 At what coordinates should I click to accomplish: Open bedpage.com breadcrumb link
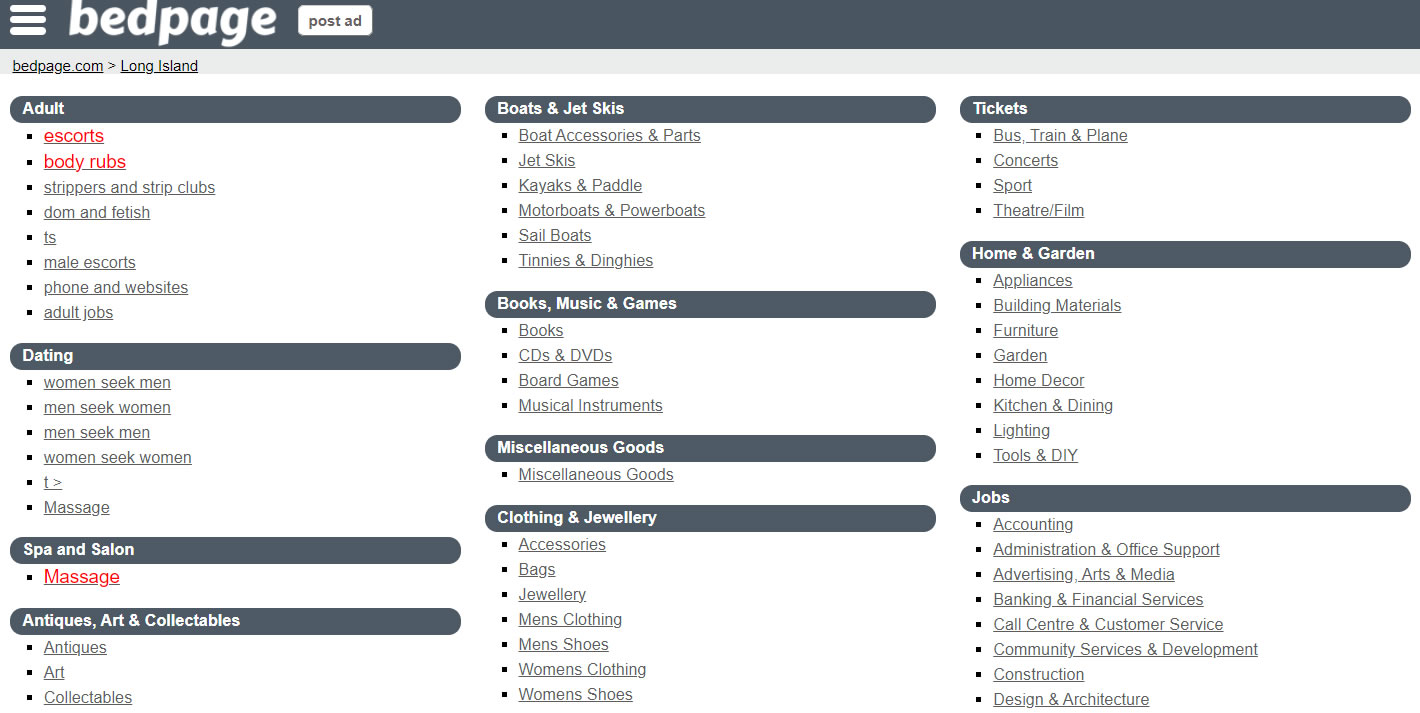[58, 66]
